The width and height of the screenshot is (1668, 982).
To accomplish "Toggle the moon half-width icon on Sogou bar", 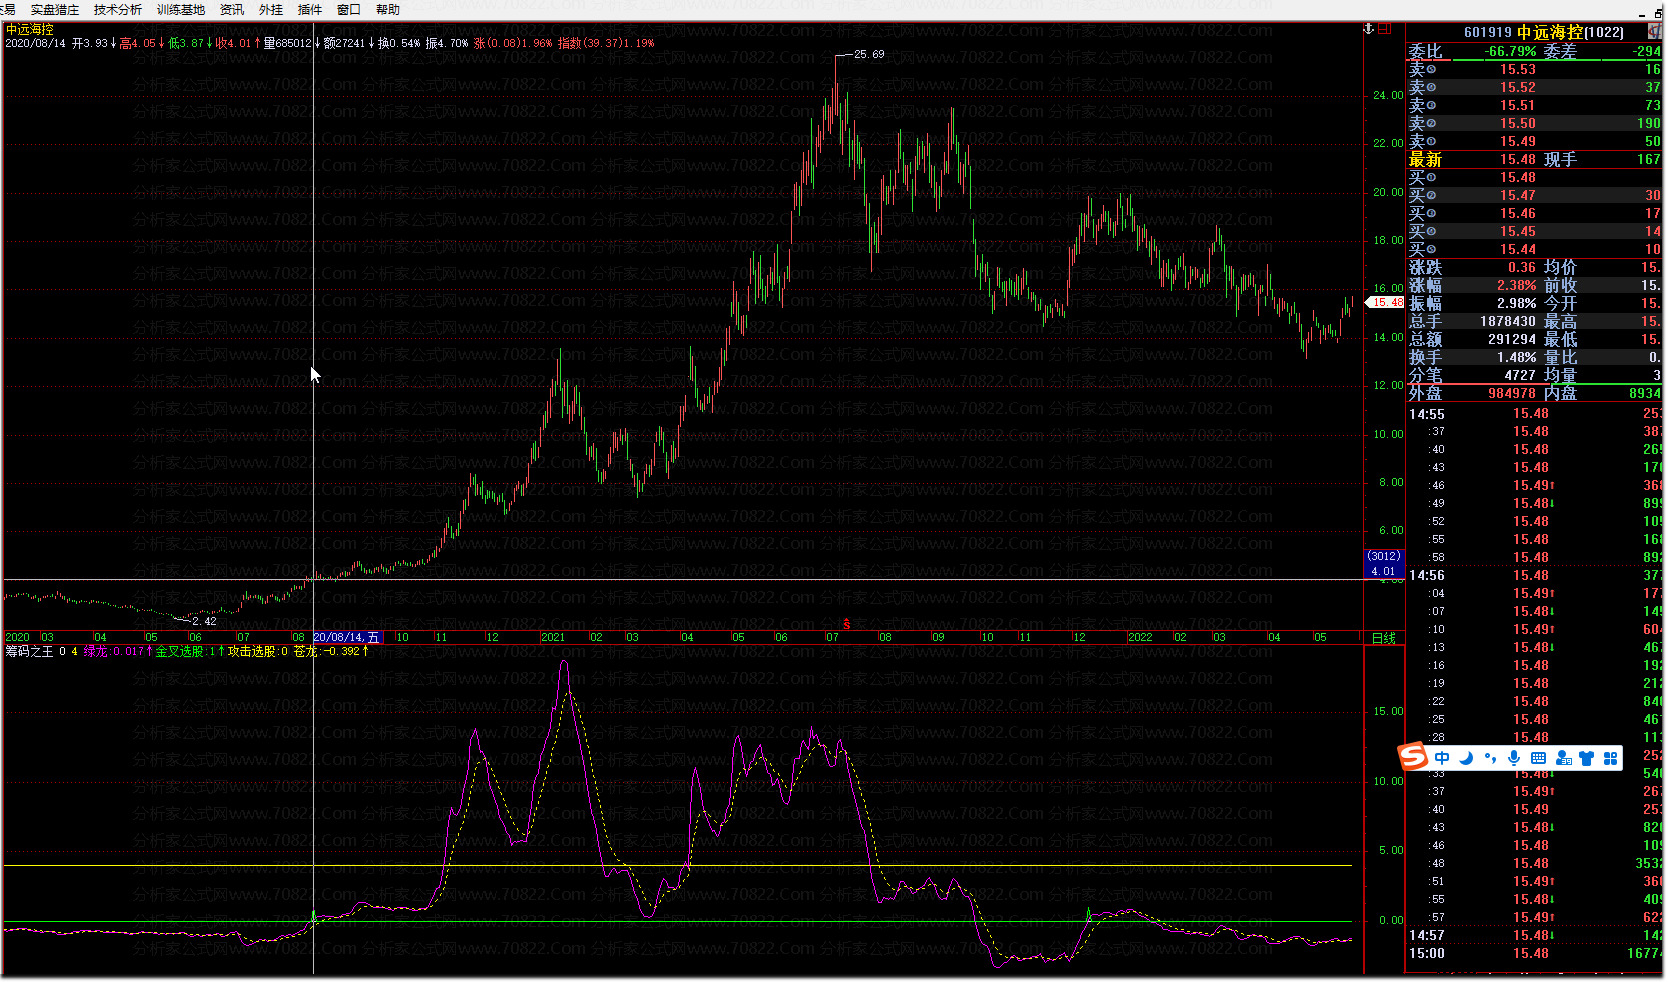I will coord(1467,758).
